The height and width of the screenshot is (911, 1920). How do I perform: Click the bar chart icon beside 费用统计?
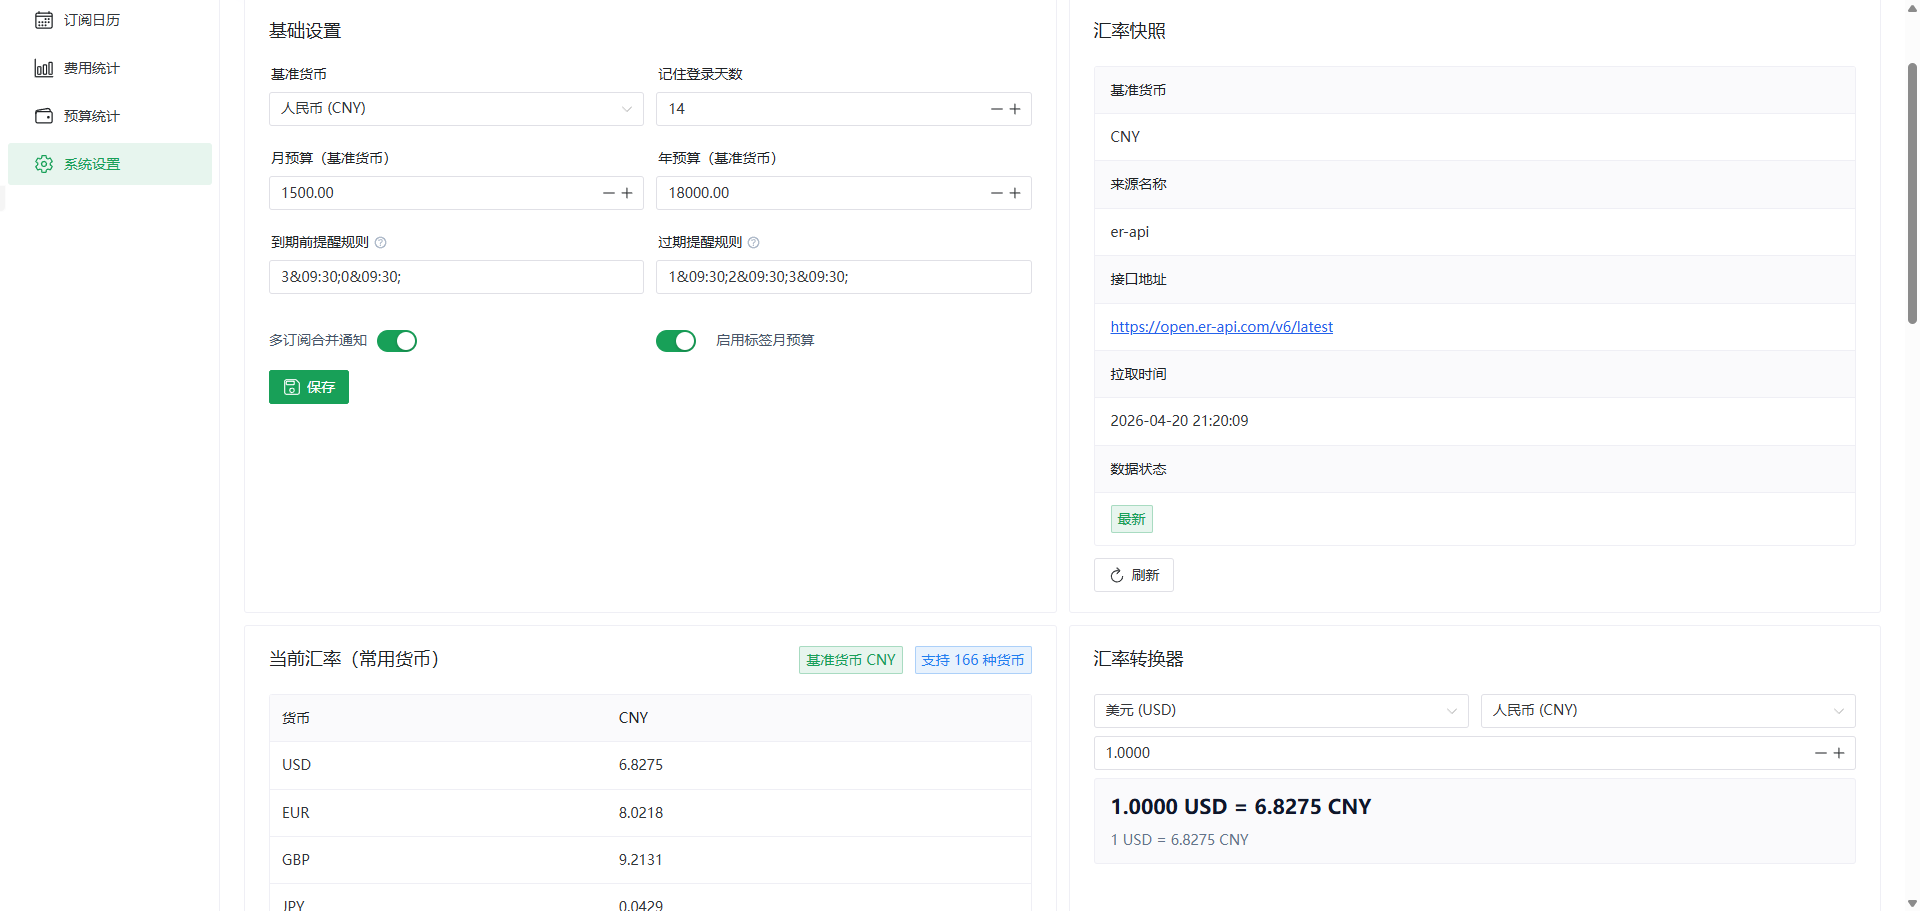click(x=44, y=68)
